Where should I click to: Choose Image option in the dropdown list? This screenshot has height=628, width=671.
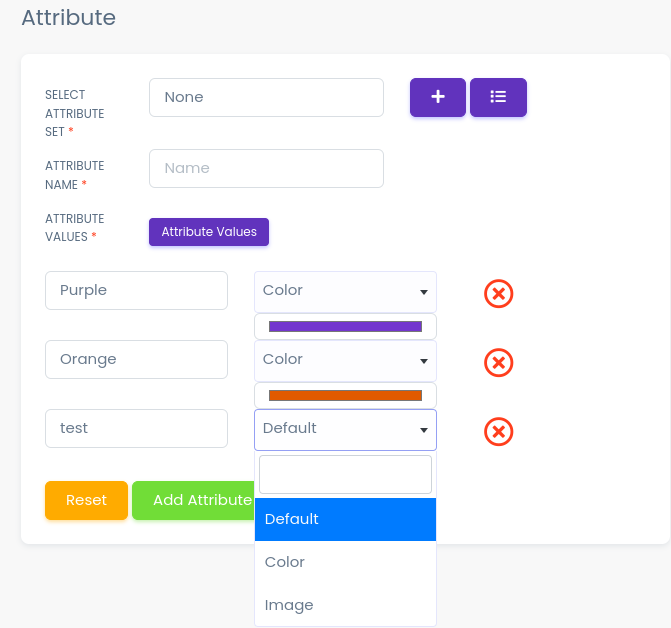pos(345,605)
